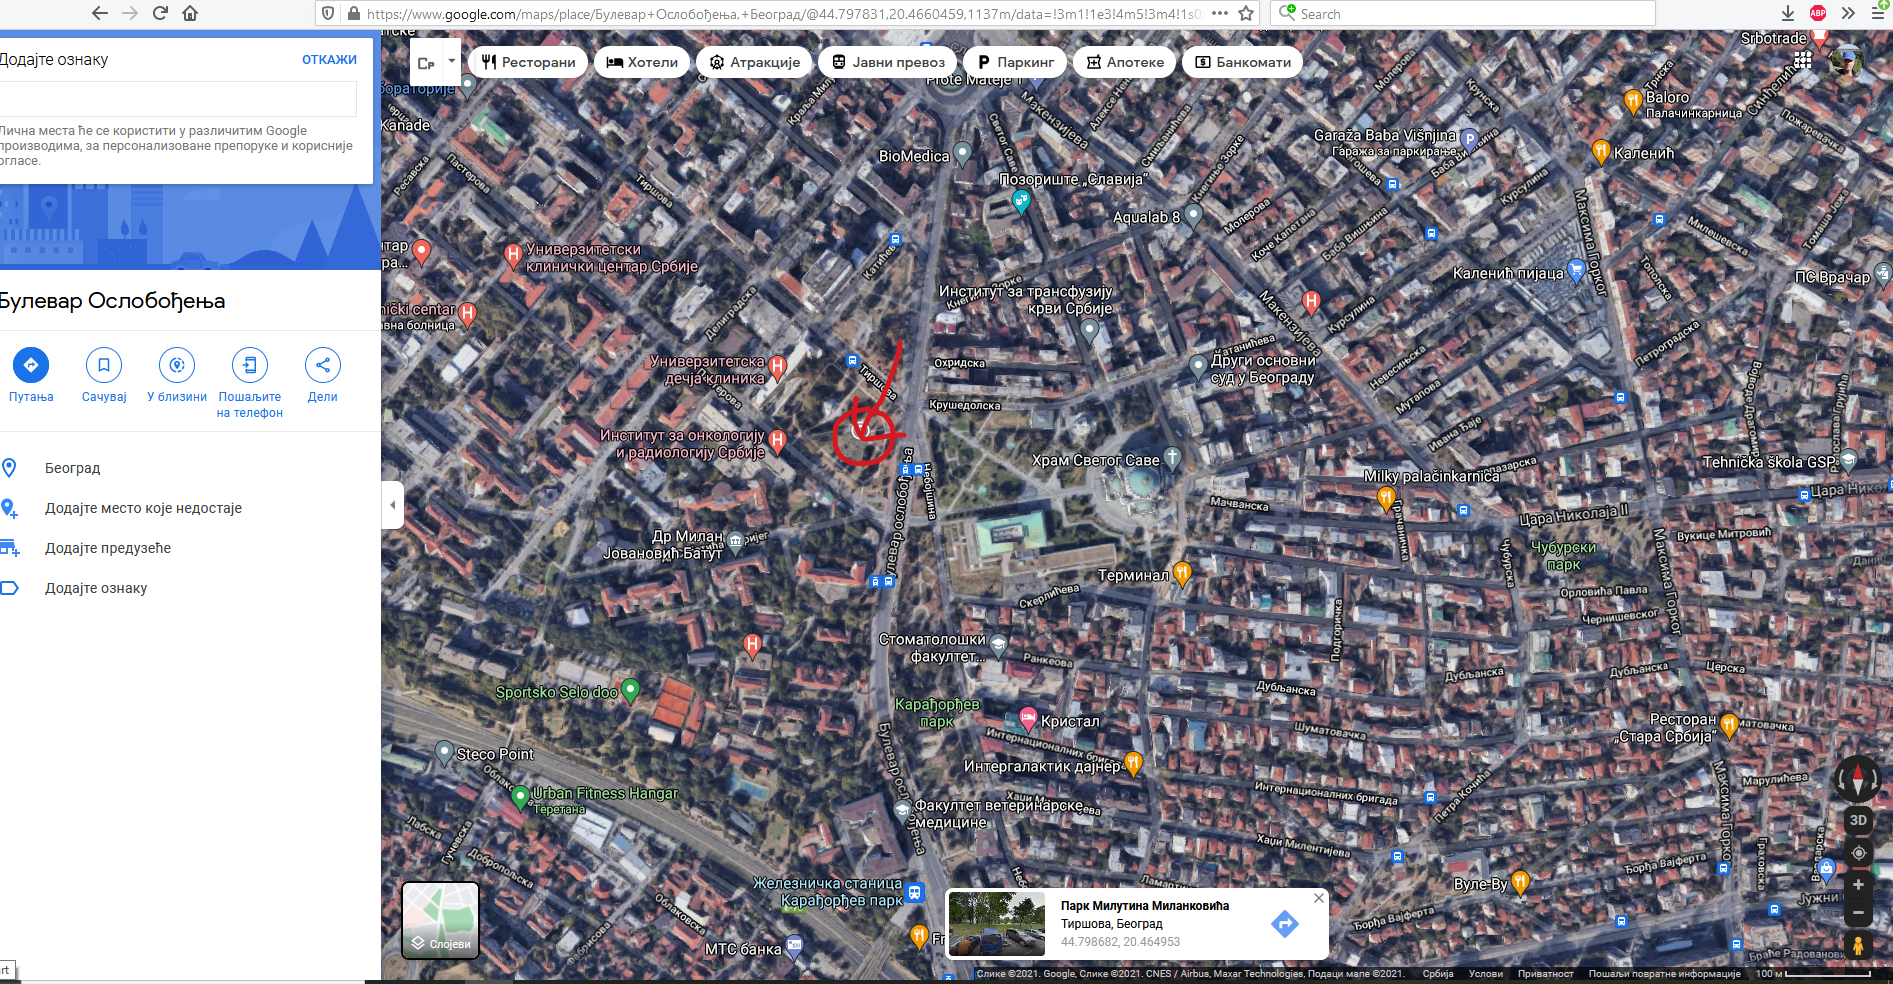Filter map by Ресторани
This screenshot has height=984, width=1893.
528,62
